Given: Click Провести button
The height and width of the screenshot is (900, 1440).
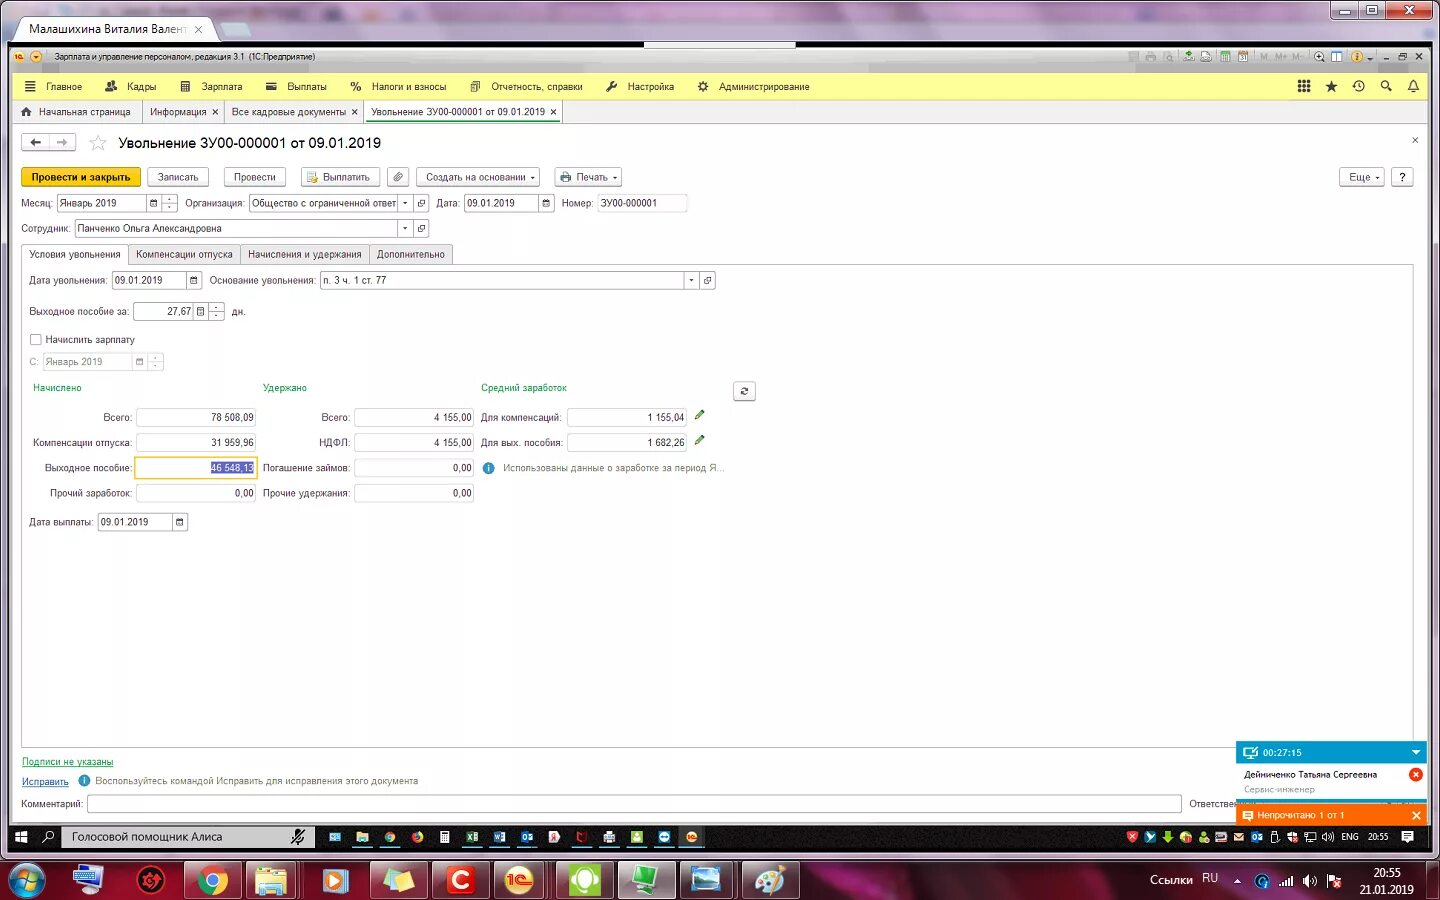Looking at the screenshot, I should coord(255,177).
